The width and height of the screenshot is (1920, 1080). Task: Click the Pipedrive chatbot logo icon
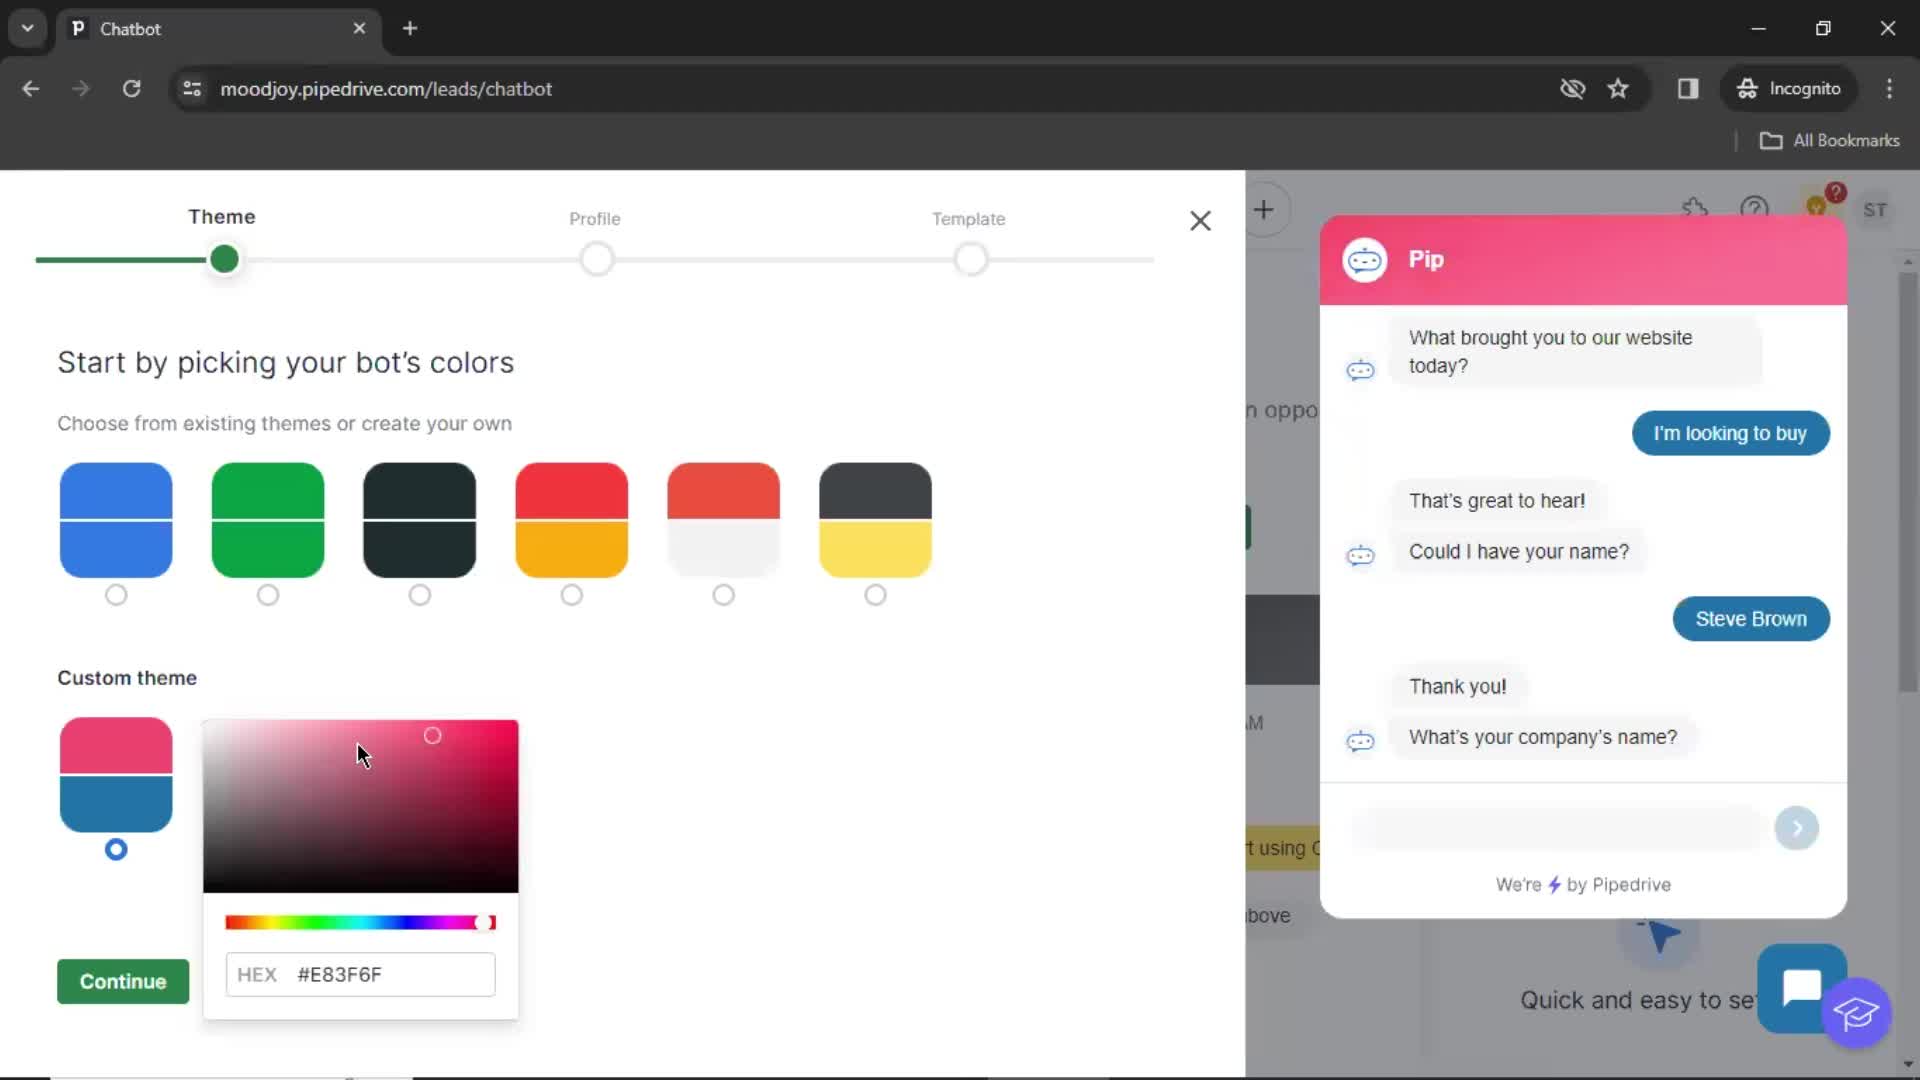coord(1365,260)
